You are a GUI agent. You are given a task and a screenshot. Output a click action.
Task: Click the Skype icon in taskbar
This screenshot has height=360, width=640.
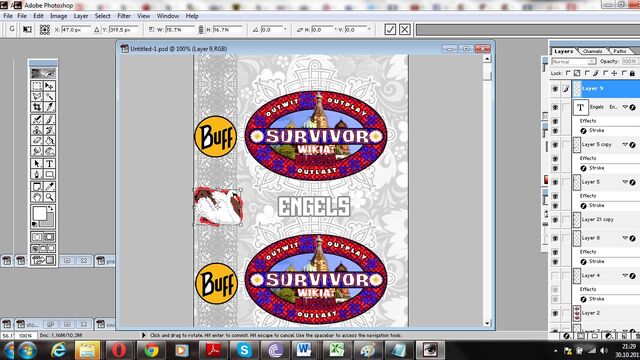click(244, 350)
